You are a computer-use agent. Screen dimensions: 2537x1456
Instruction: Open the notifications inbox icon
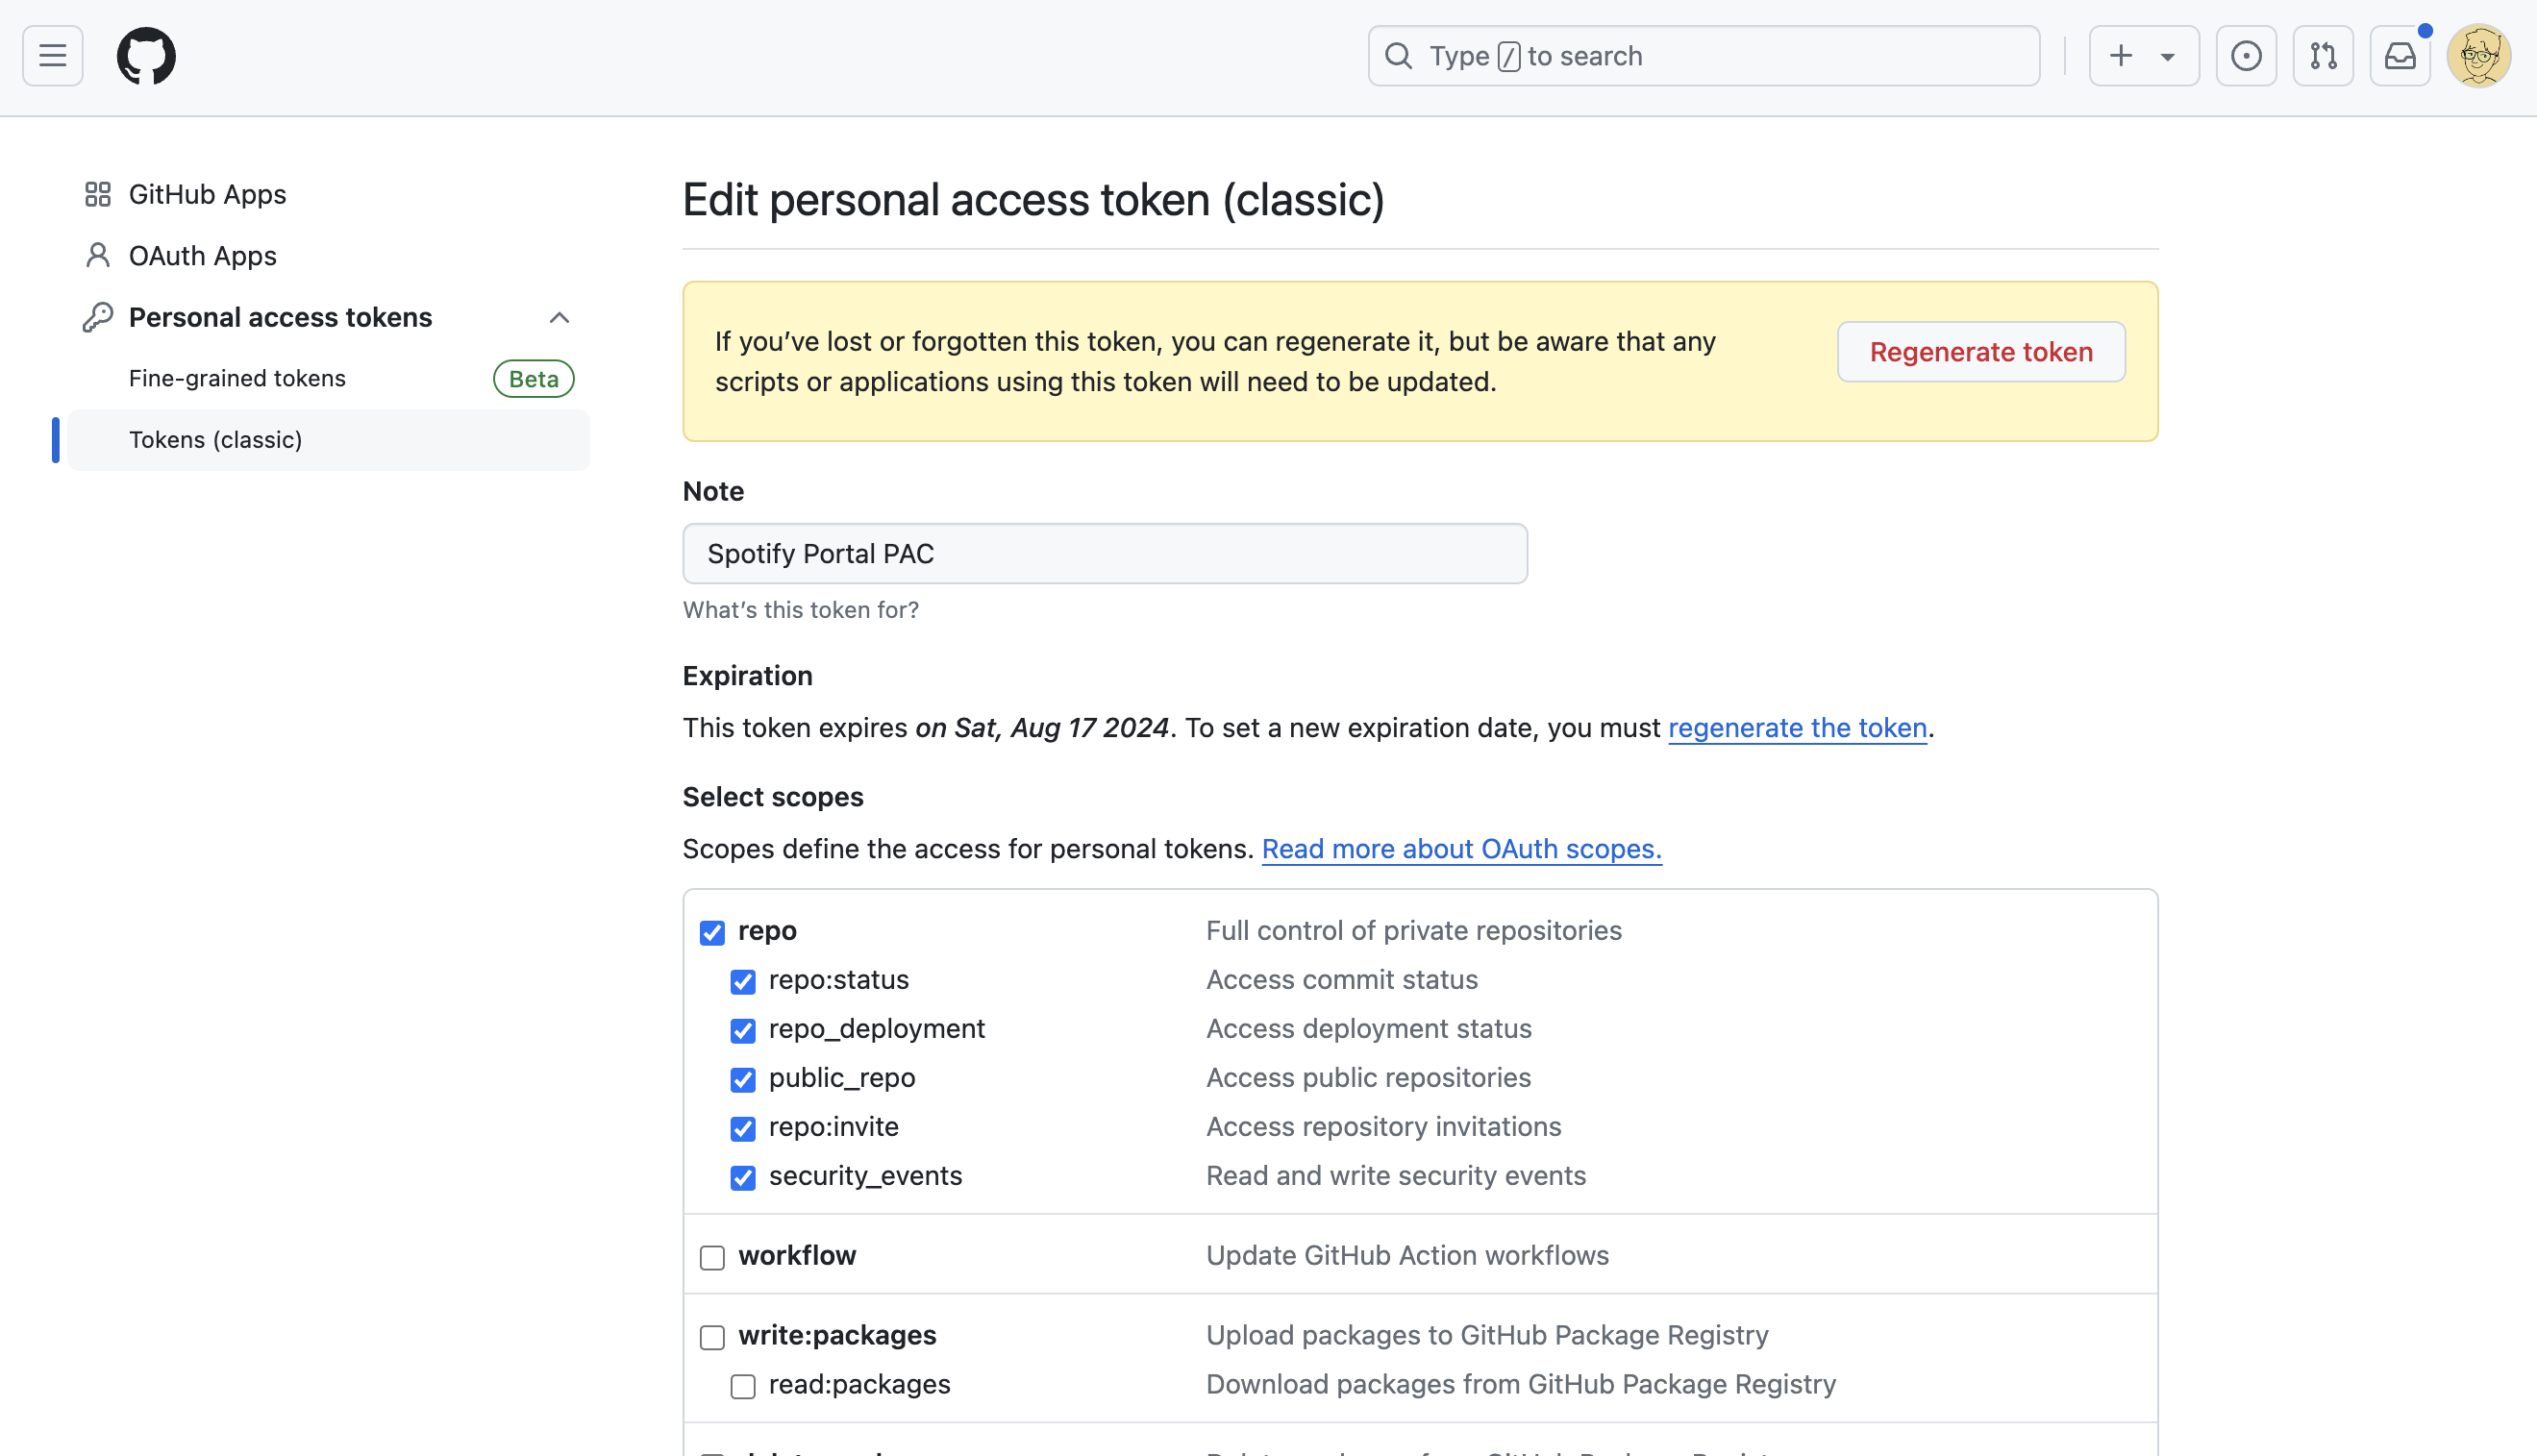pyautogui.click(x=2400, y=56)
